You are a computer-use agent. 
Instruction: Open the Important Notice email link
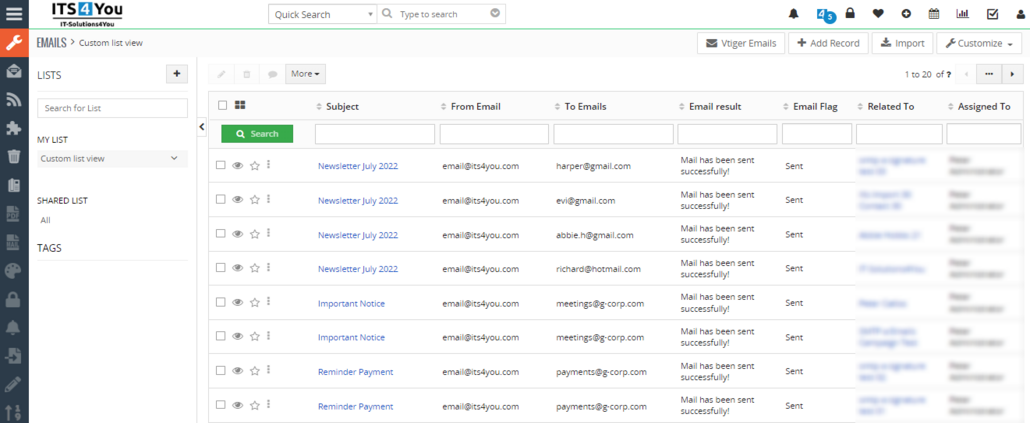351,303
